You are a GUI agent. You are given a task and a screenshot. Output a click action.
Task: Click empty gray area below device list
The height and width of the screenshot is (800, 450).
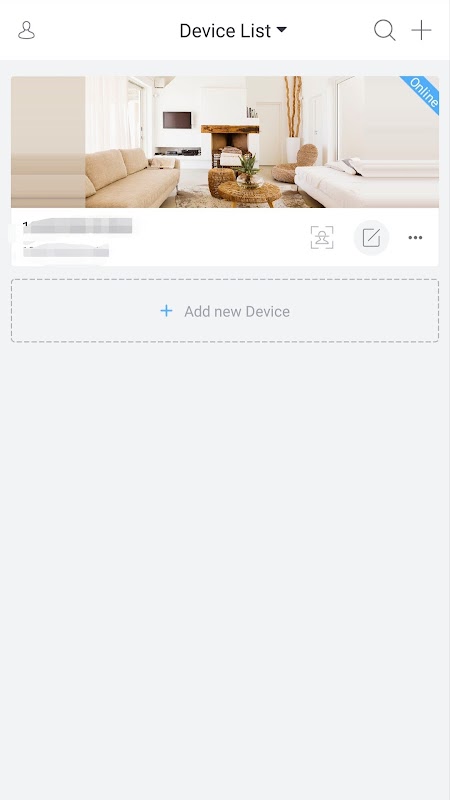click(225, 561)
